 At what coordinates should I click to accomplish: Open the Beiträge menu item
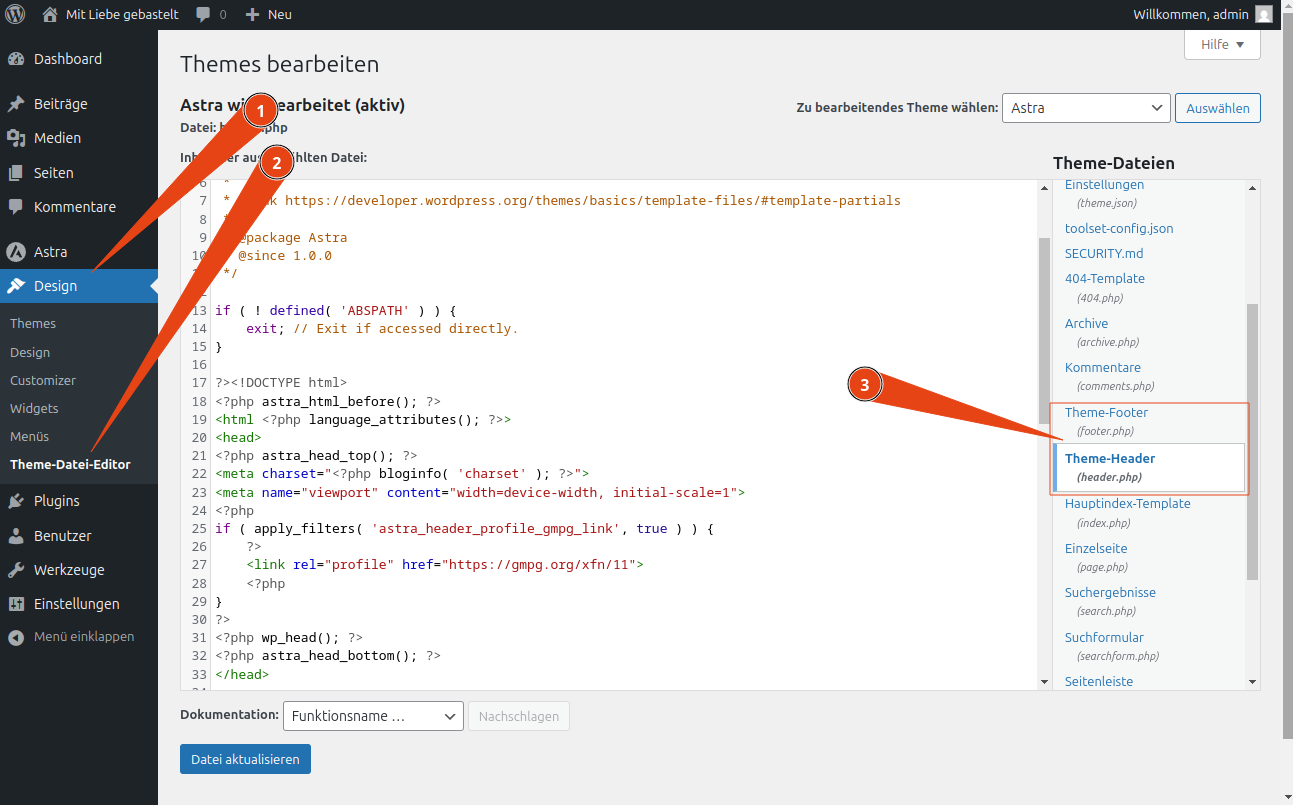click(79, 104)
